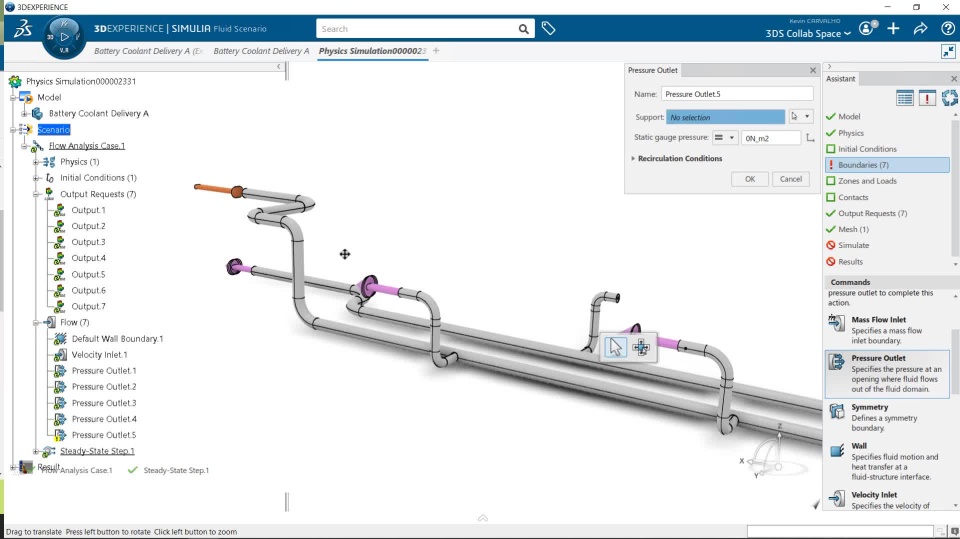Click the Support No selection field
Image resolution: width=960 pixels, height=539 pixels.
pyautogui.click(x=726, y=116)
